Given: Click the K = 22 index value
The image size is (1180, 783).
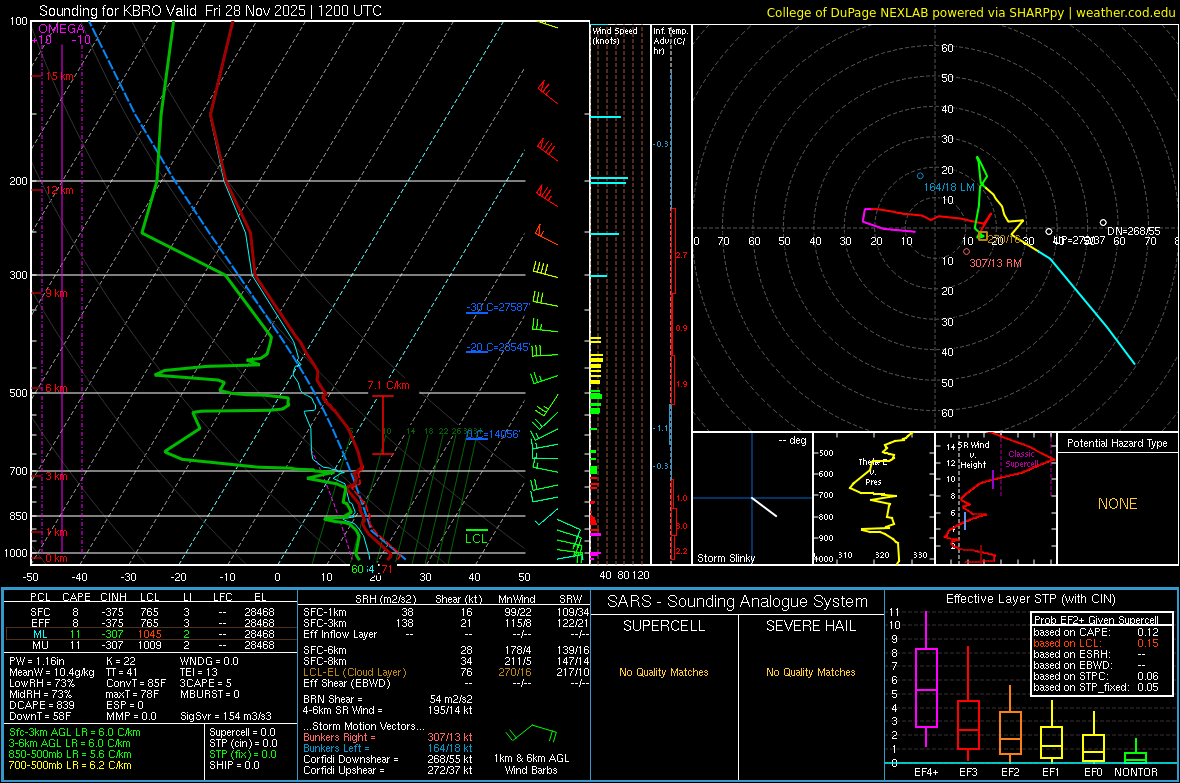Looking at the screenshot, I should point(121,661).
